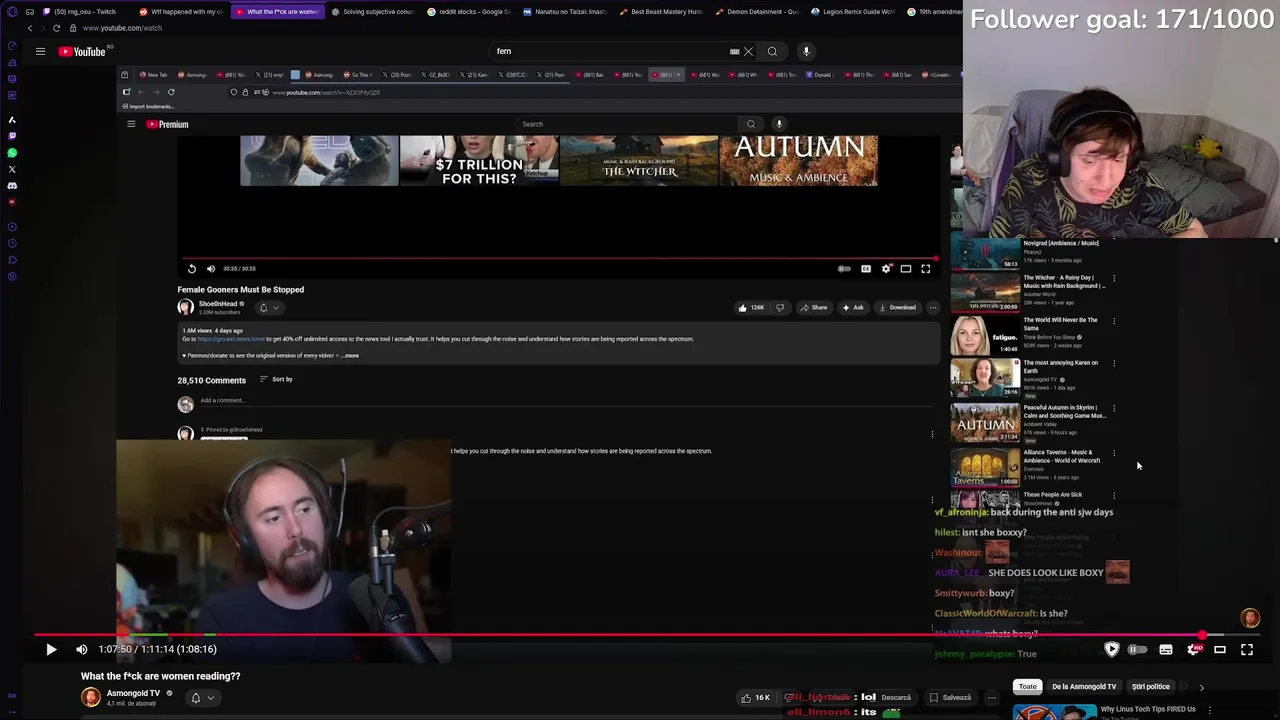Enter fullscreen on the main player
Image resolution: width=1280 pixels, height=720 pixels.
click(x=1247, y=650)
